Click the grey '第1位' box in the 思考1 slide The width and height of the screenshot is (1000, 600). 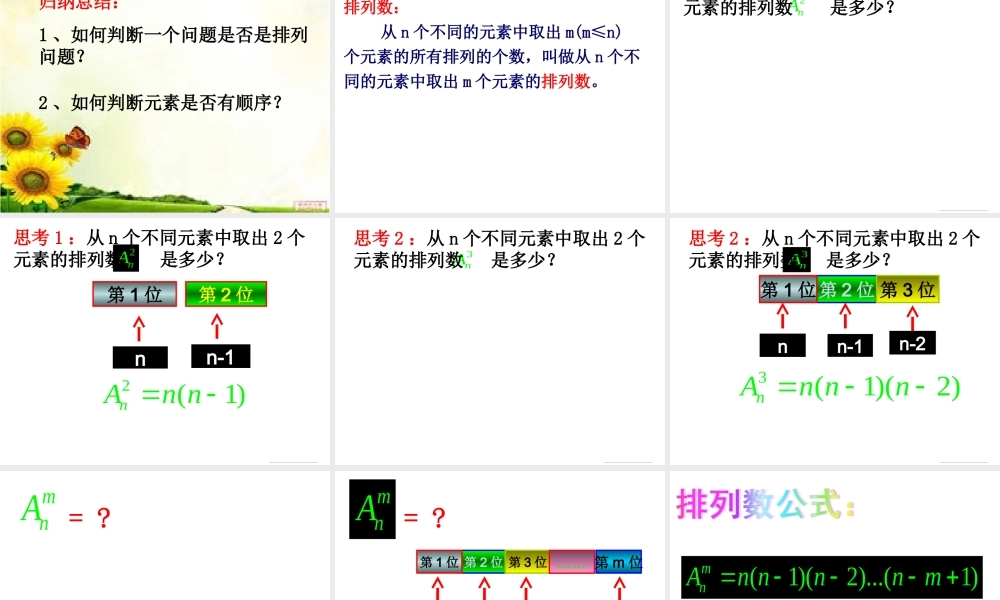pyautogui.click(x=135, y=295)
